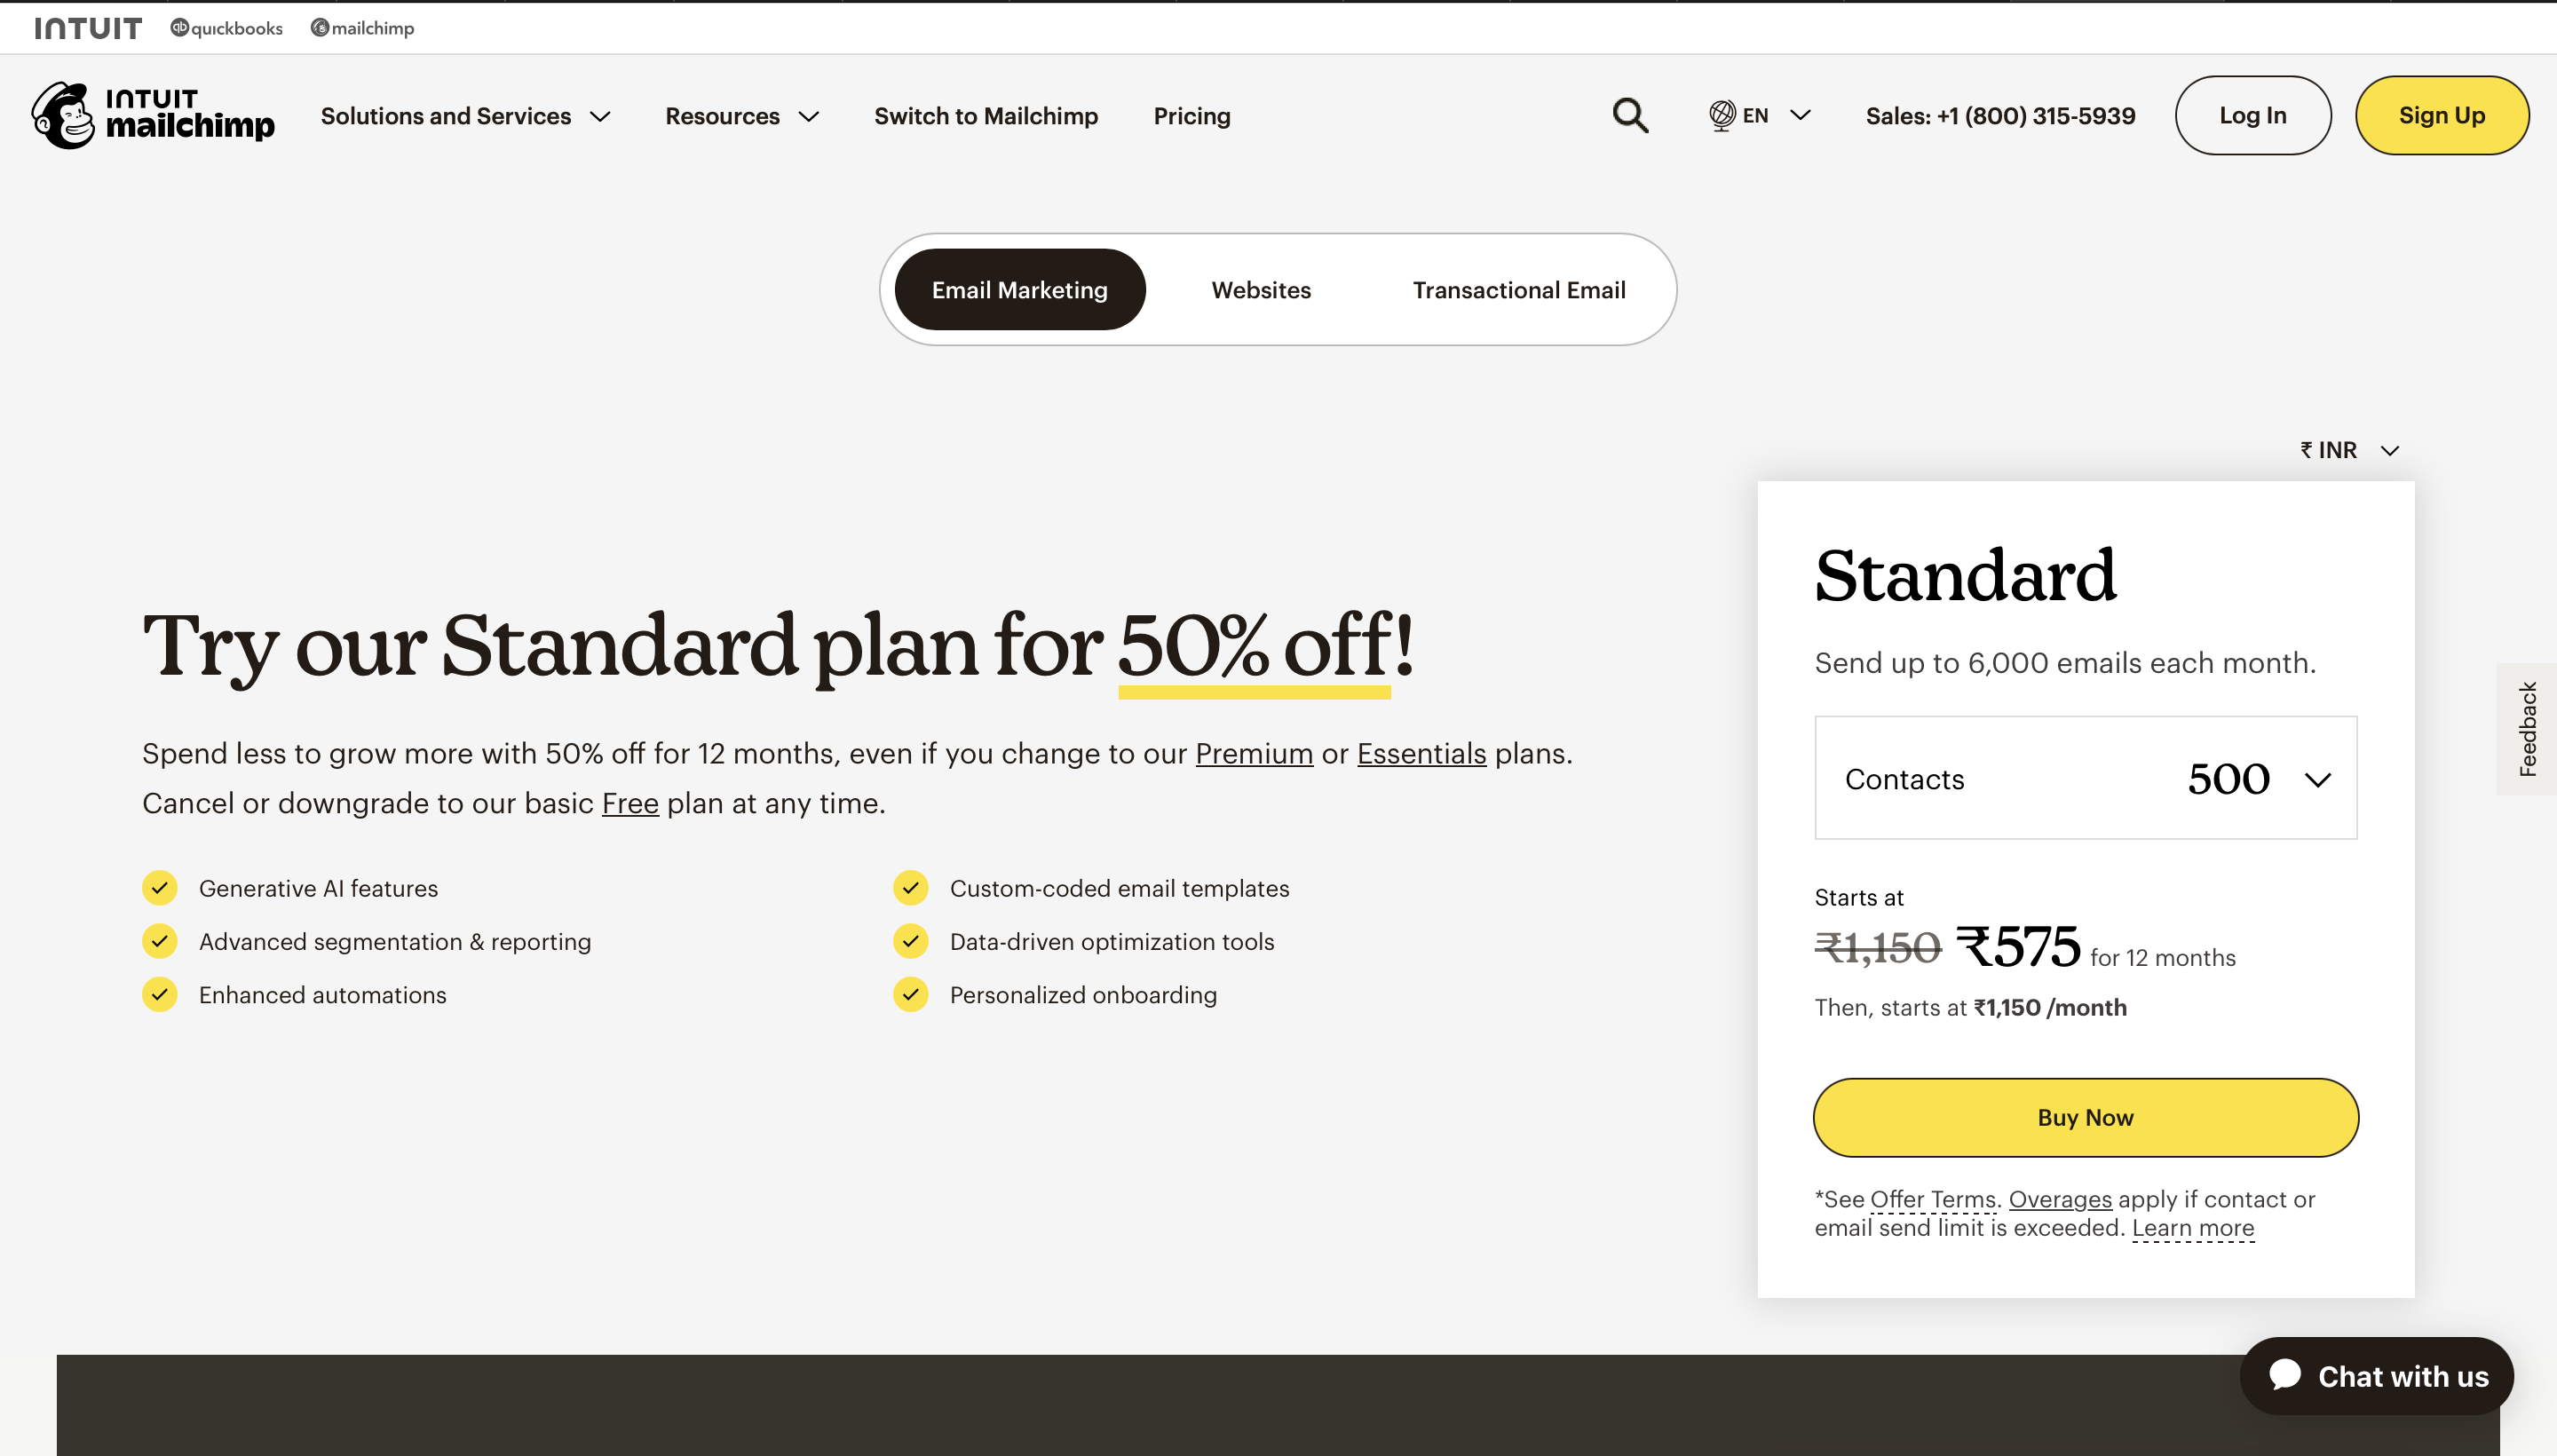Click the Buy Now button

[2084, 1117]
